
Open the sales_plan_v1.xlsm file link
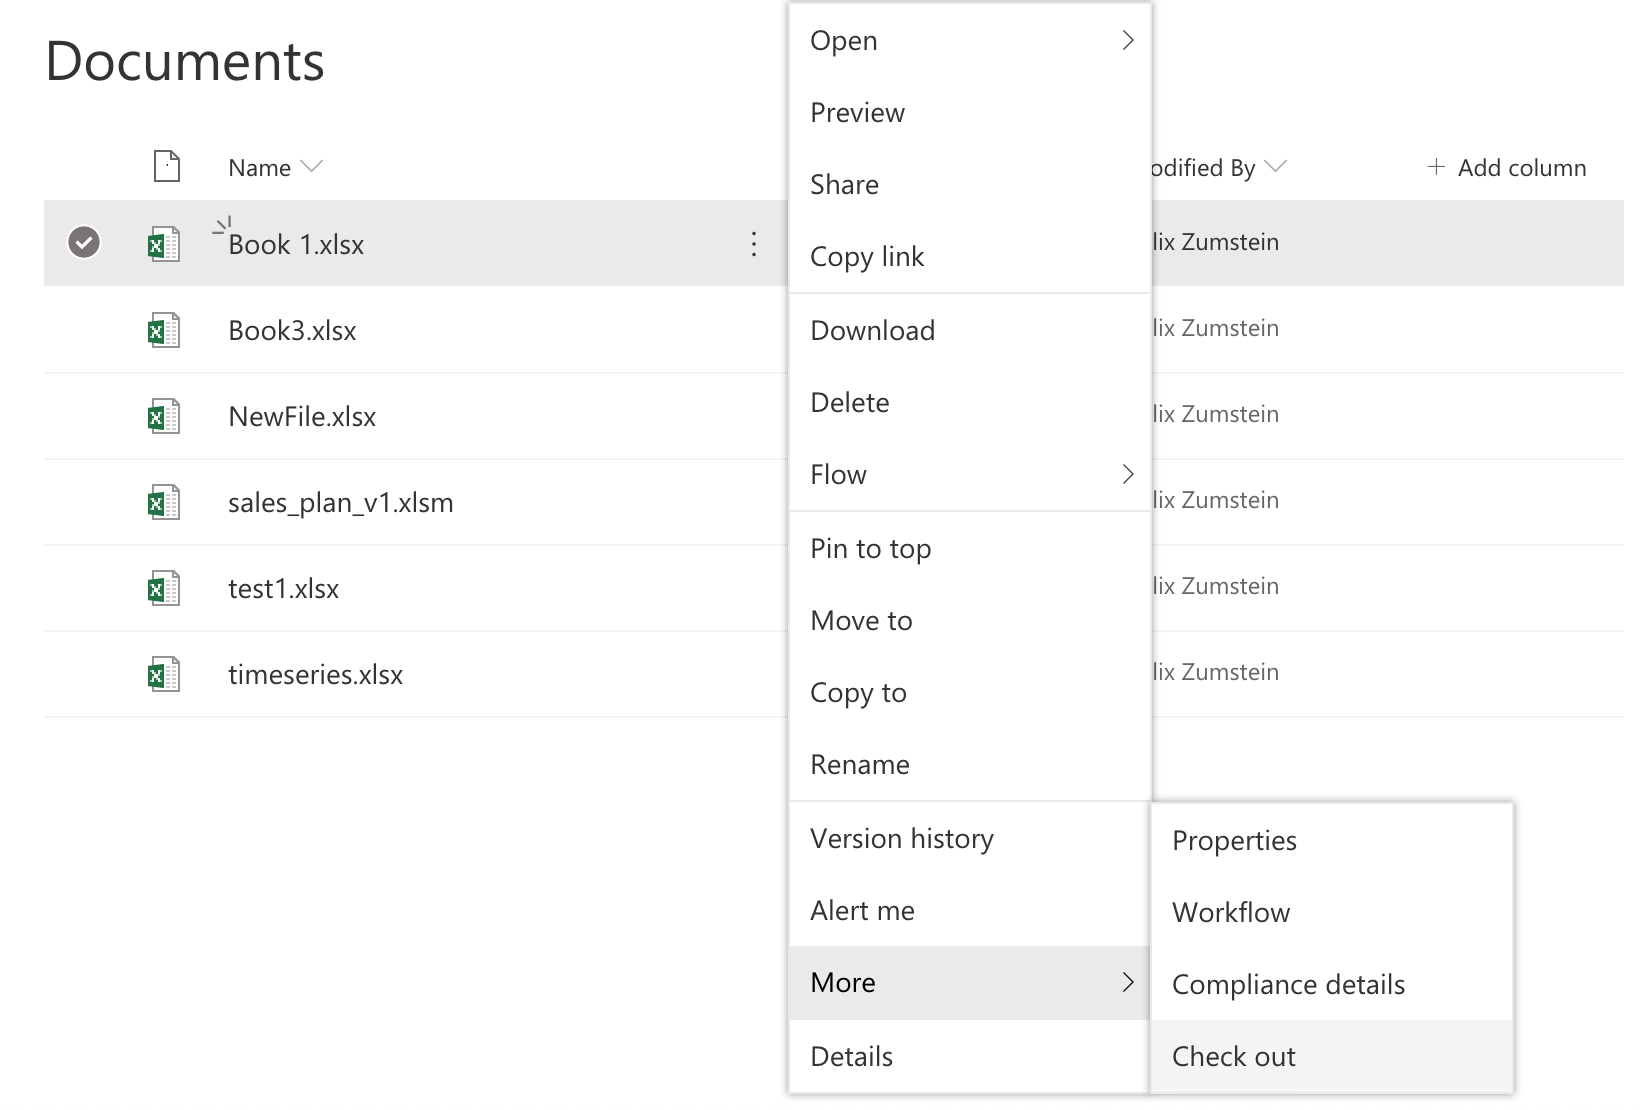(x=340, y=502)
